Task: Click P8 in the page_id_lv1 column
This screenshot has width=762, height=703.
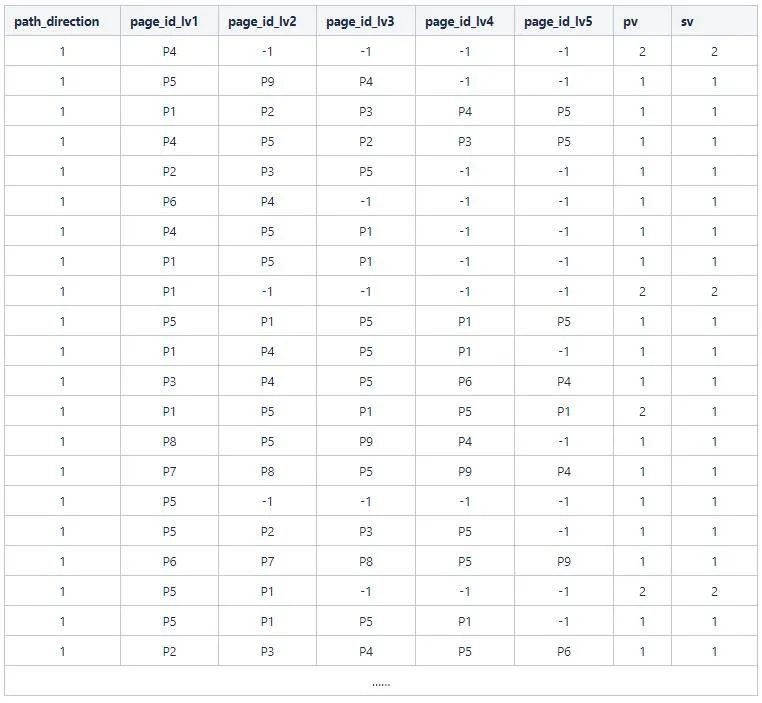Action: (169, 441)
